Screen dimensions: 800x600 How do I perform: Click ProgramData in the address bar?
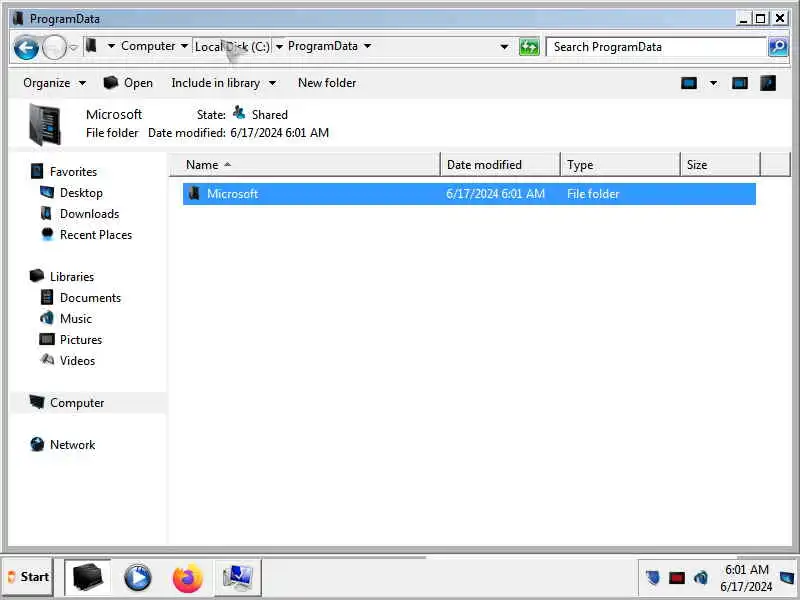[x=322, y=46]
